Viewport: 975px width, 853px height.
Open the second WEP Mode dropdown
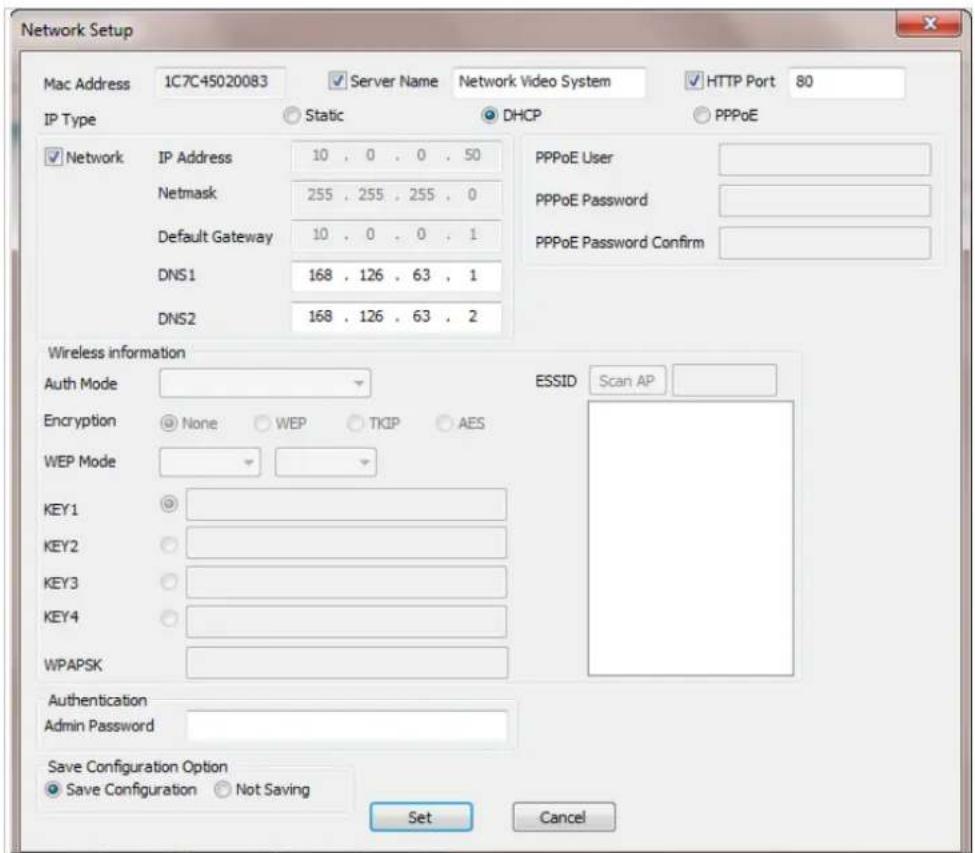pos(326,462)
